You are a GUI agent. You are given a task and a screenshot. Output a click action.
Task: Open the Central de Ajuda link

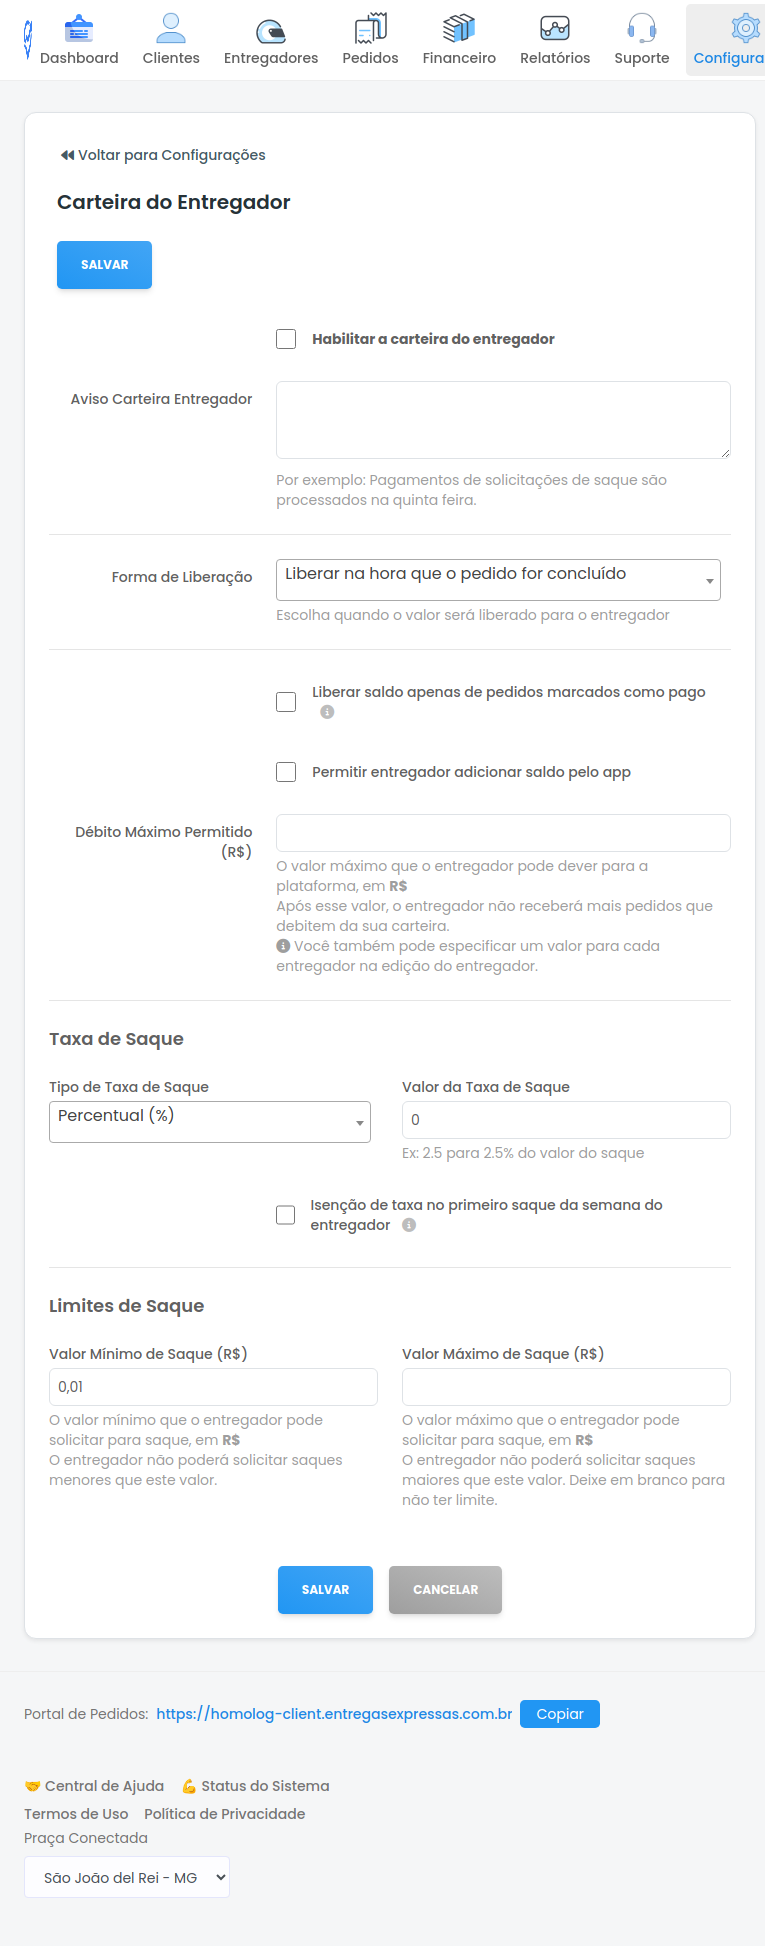coord(101,1785)
